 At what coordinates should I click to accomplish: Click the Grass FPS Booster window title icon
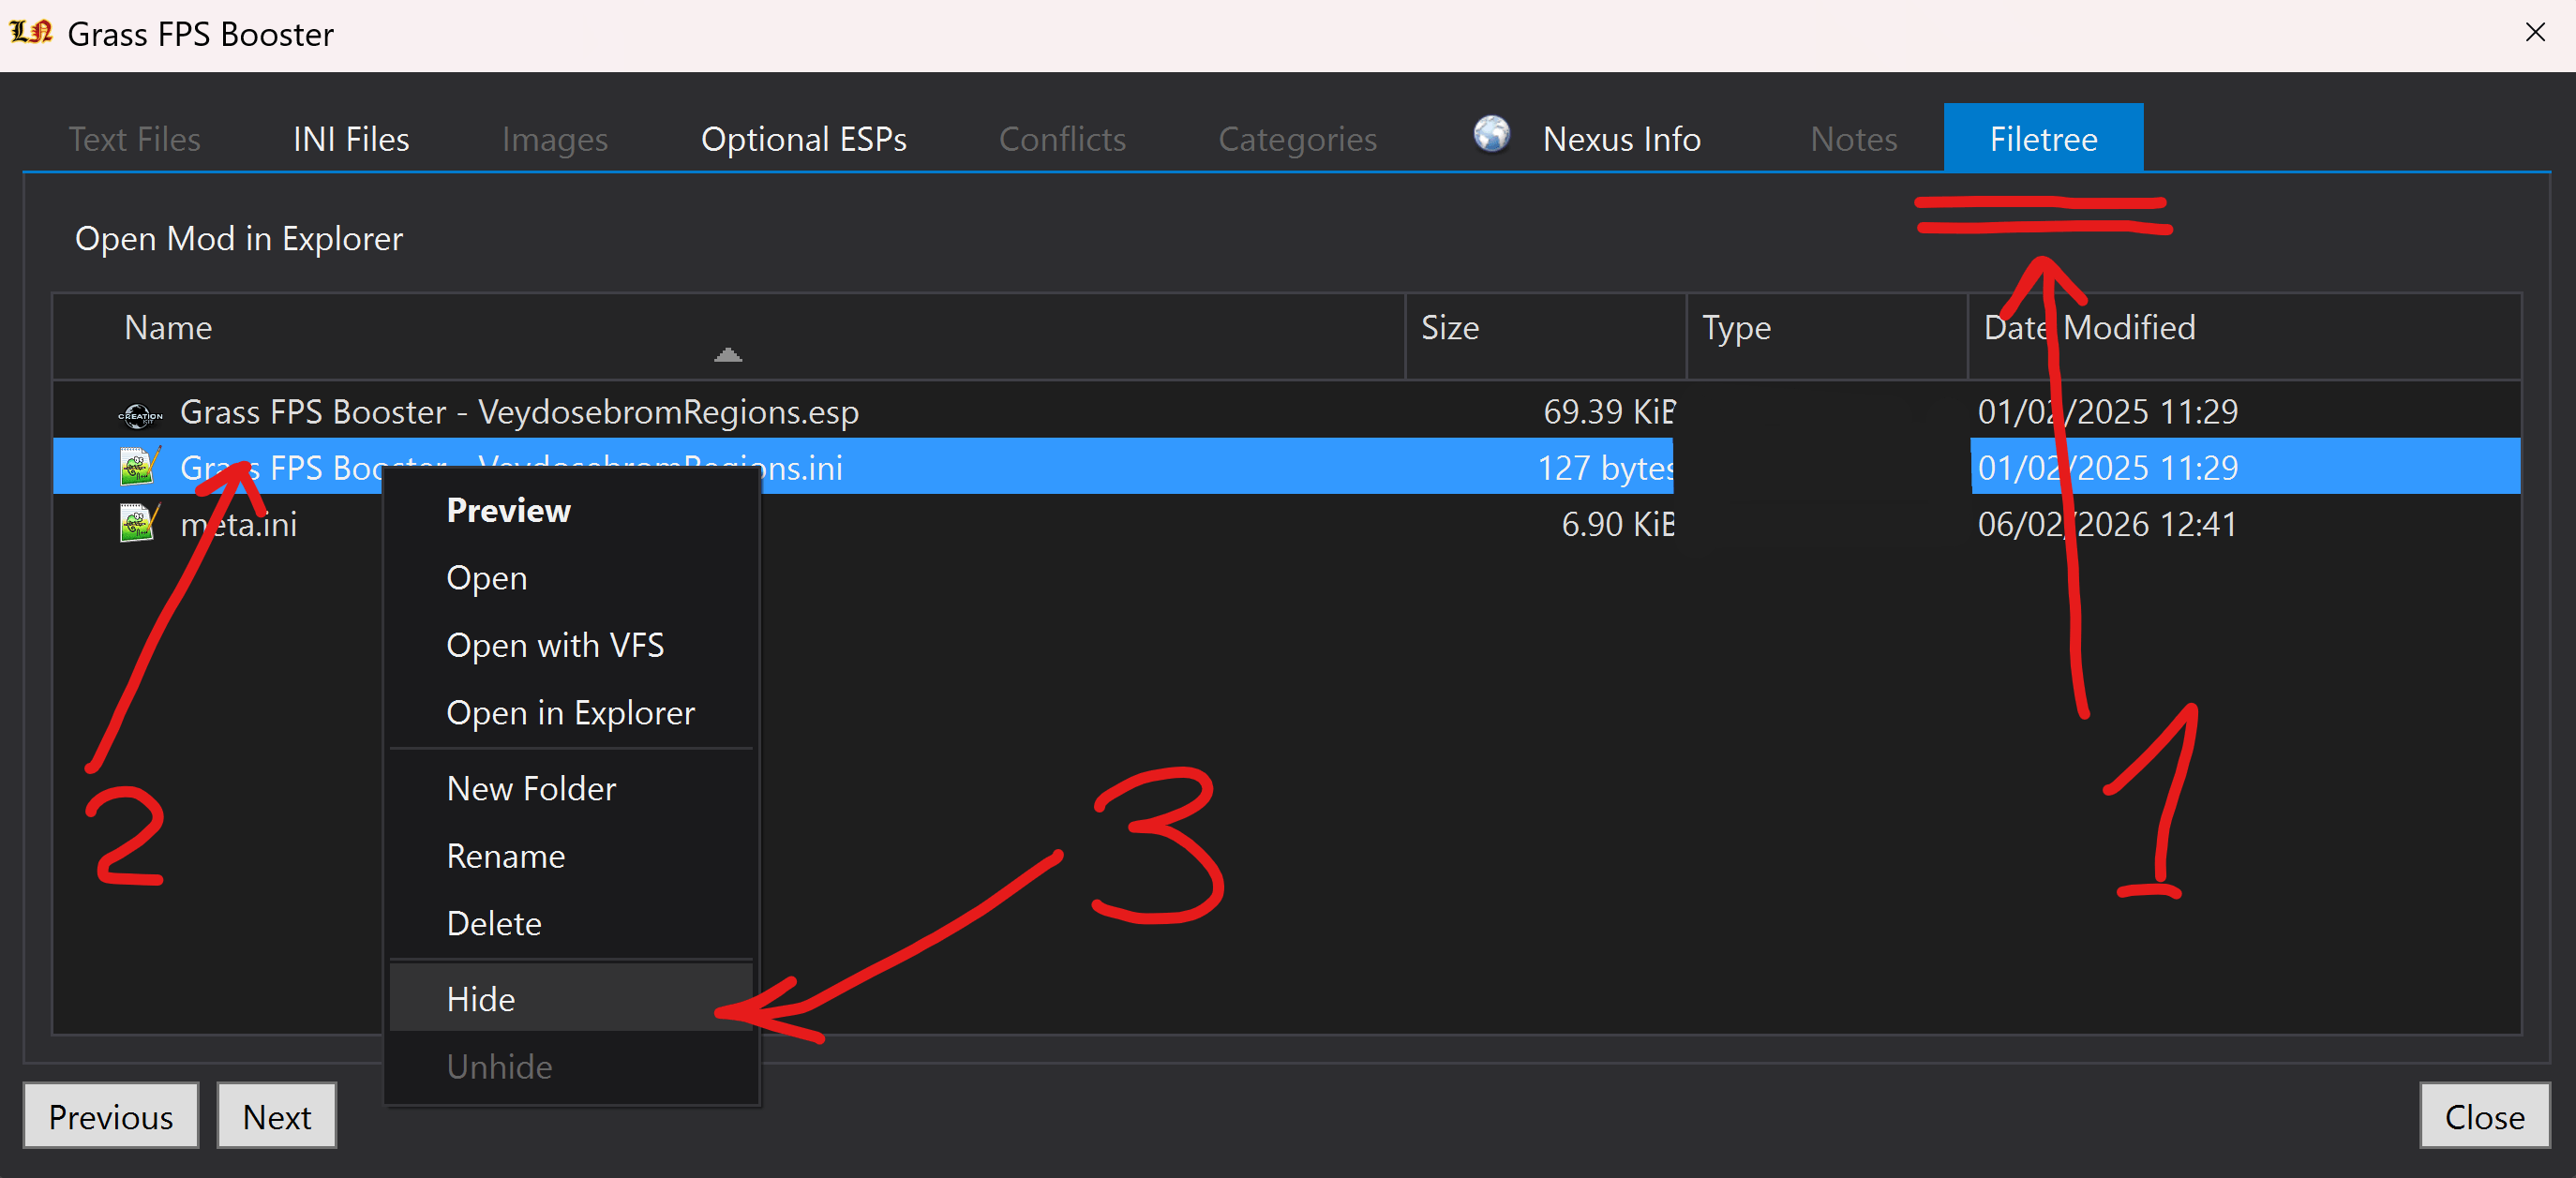[x=31, y=33]
